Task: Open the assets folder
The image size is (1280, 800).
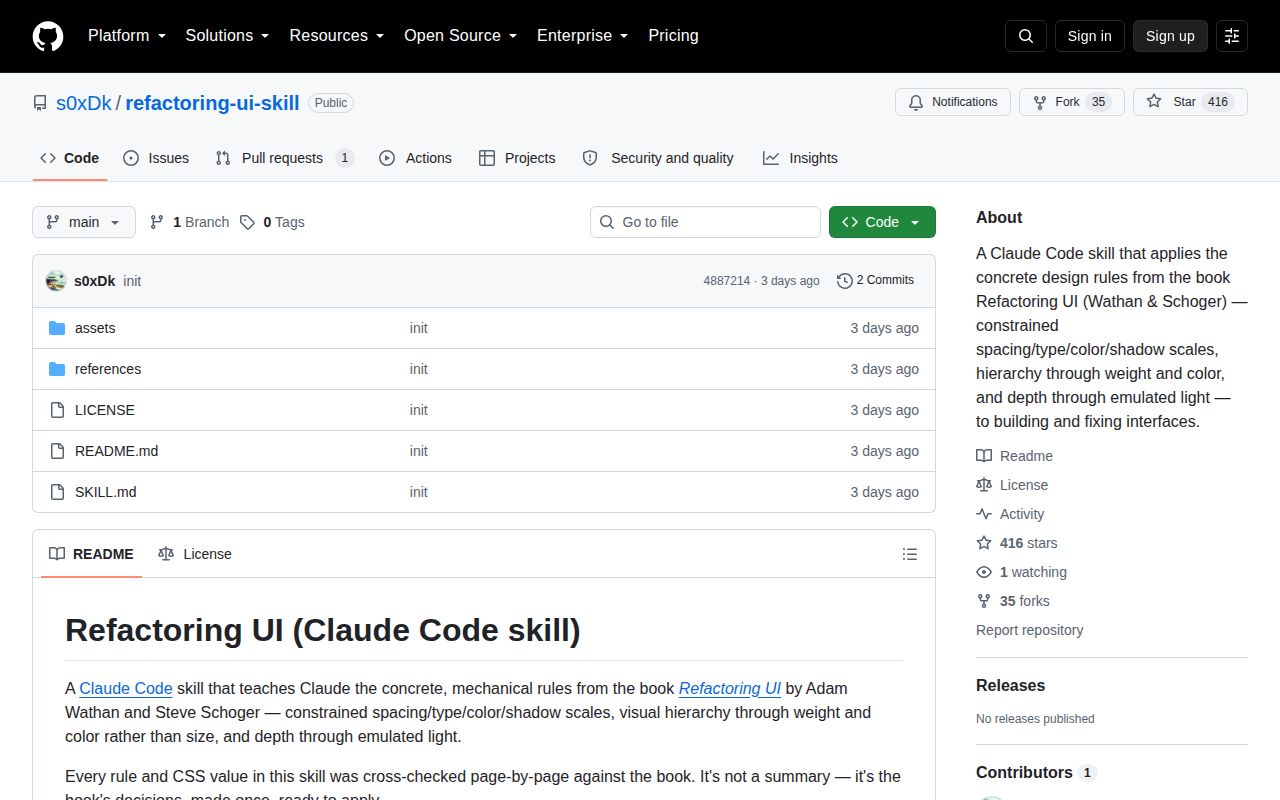Action: coord(95,328)
